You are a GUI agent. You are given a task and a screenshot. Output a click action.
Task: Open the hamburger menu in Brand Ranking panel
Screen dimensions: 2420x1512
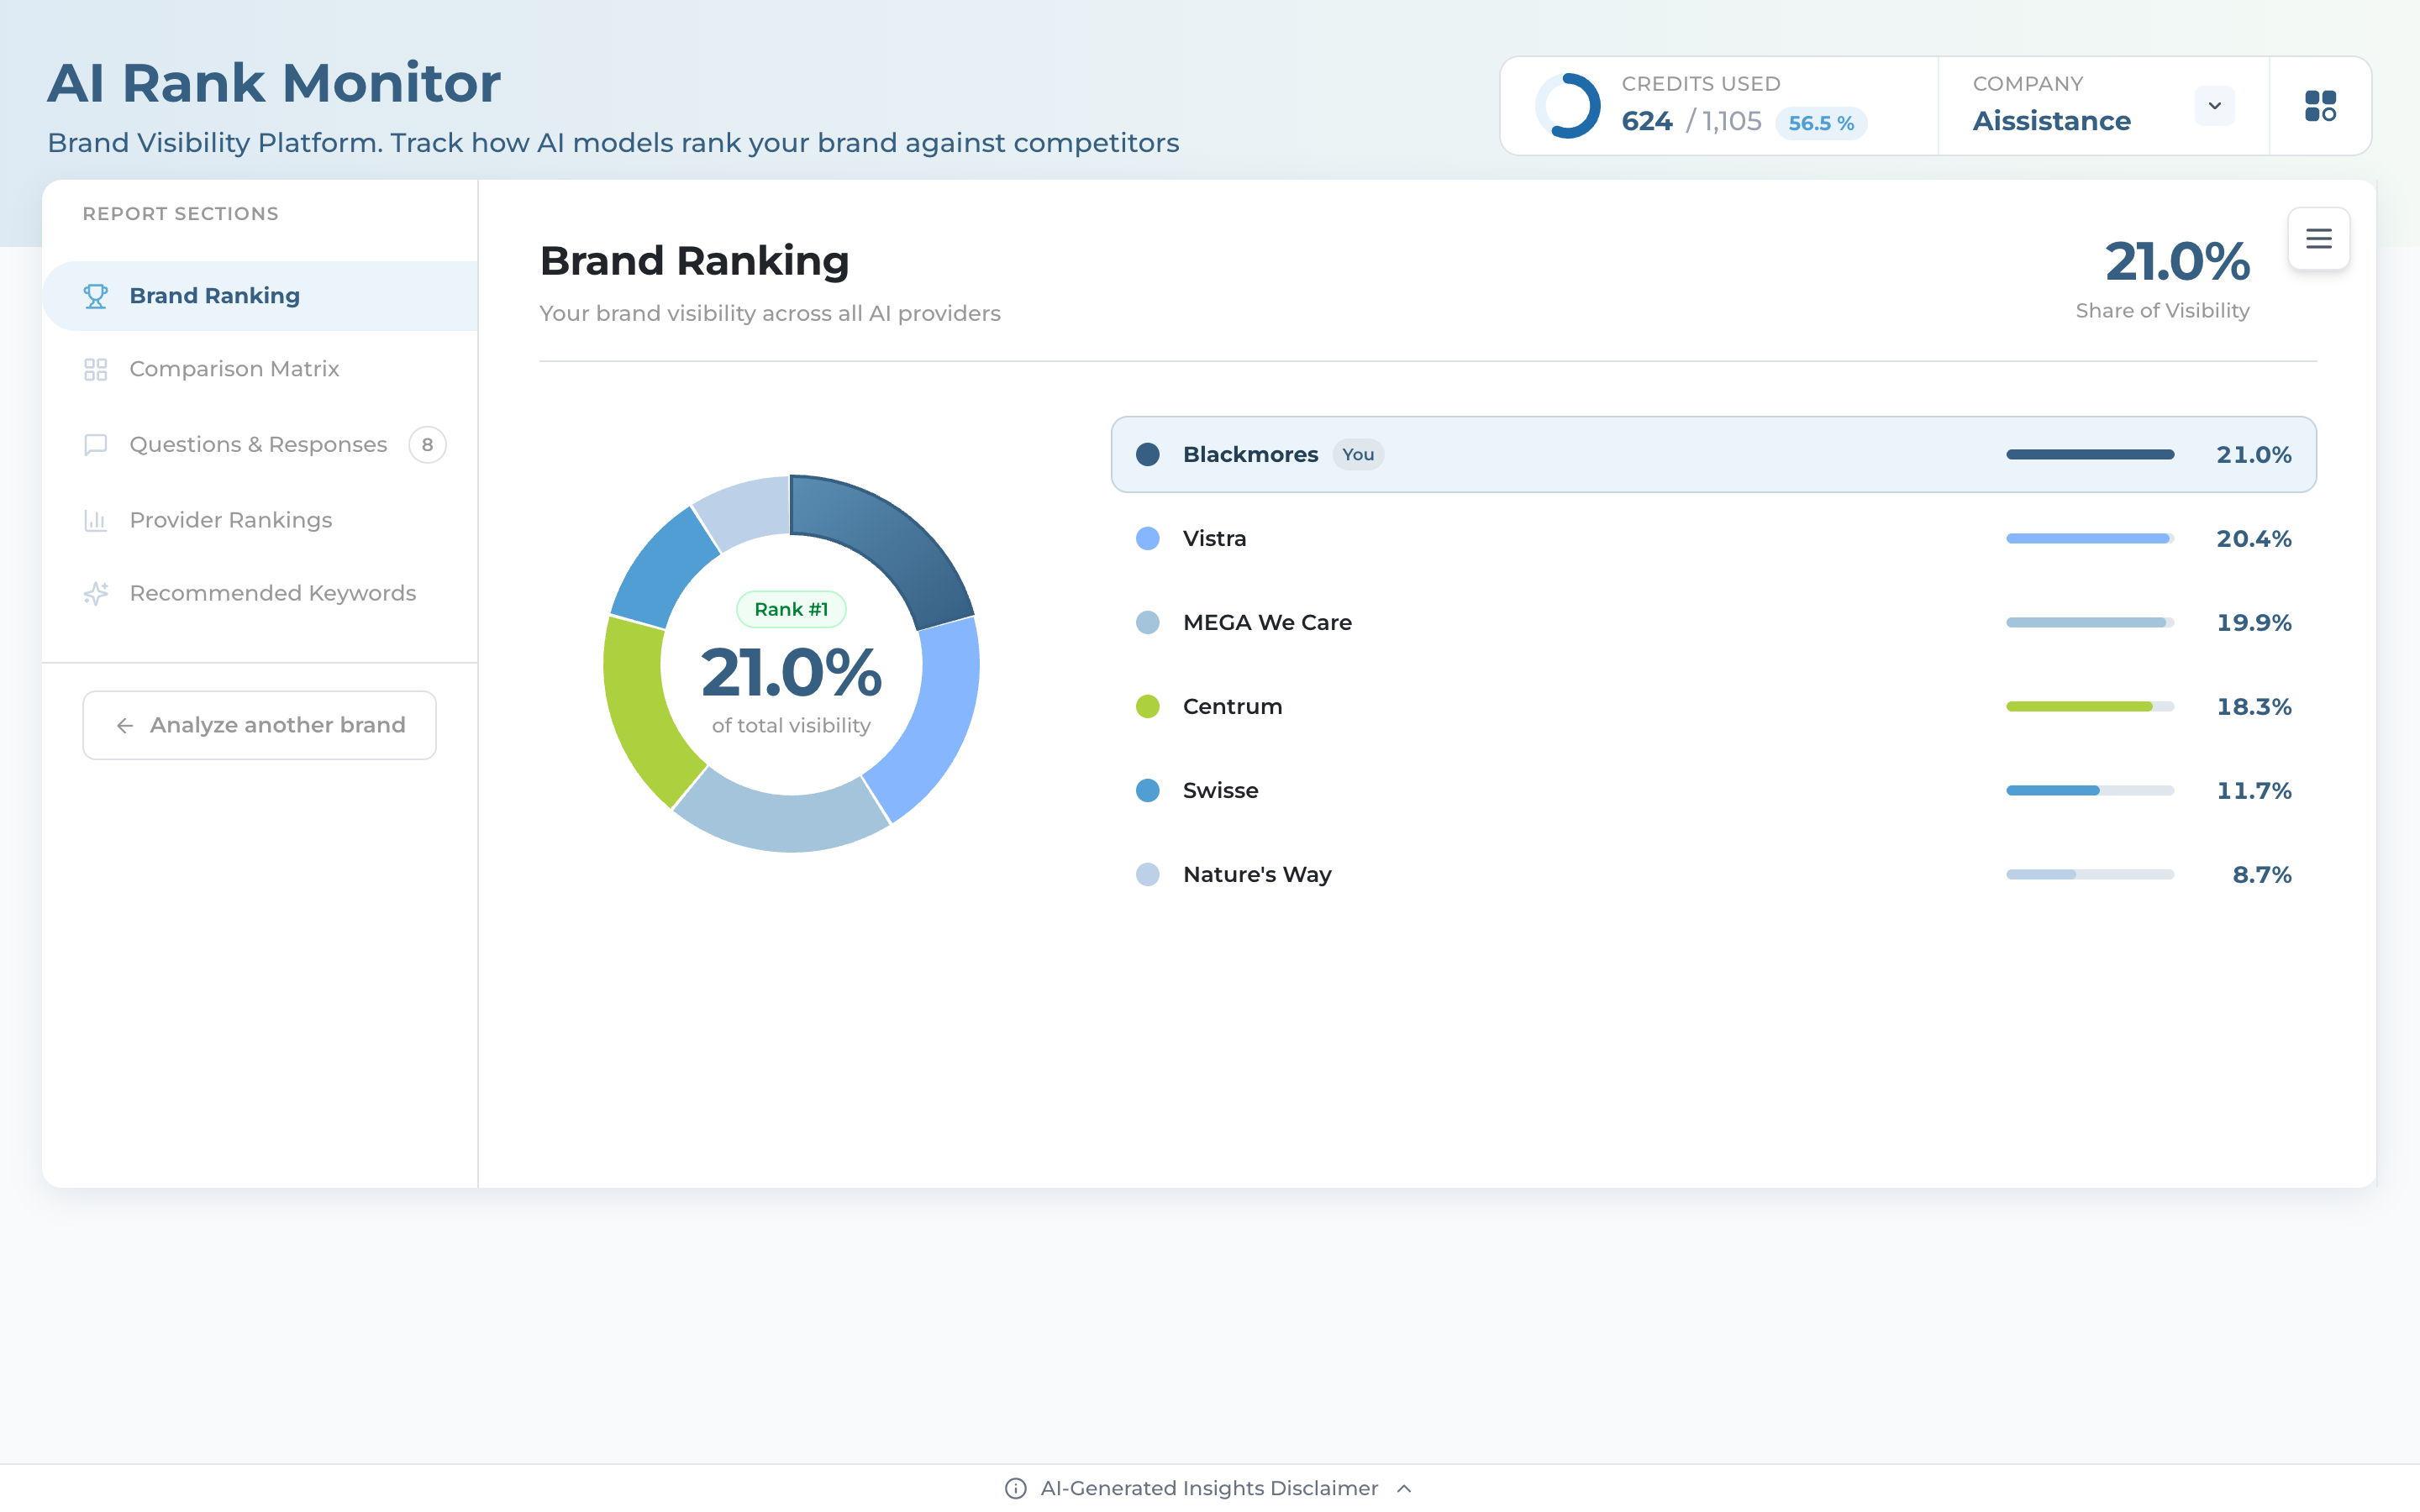click(2319, 239)
